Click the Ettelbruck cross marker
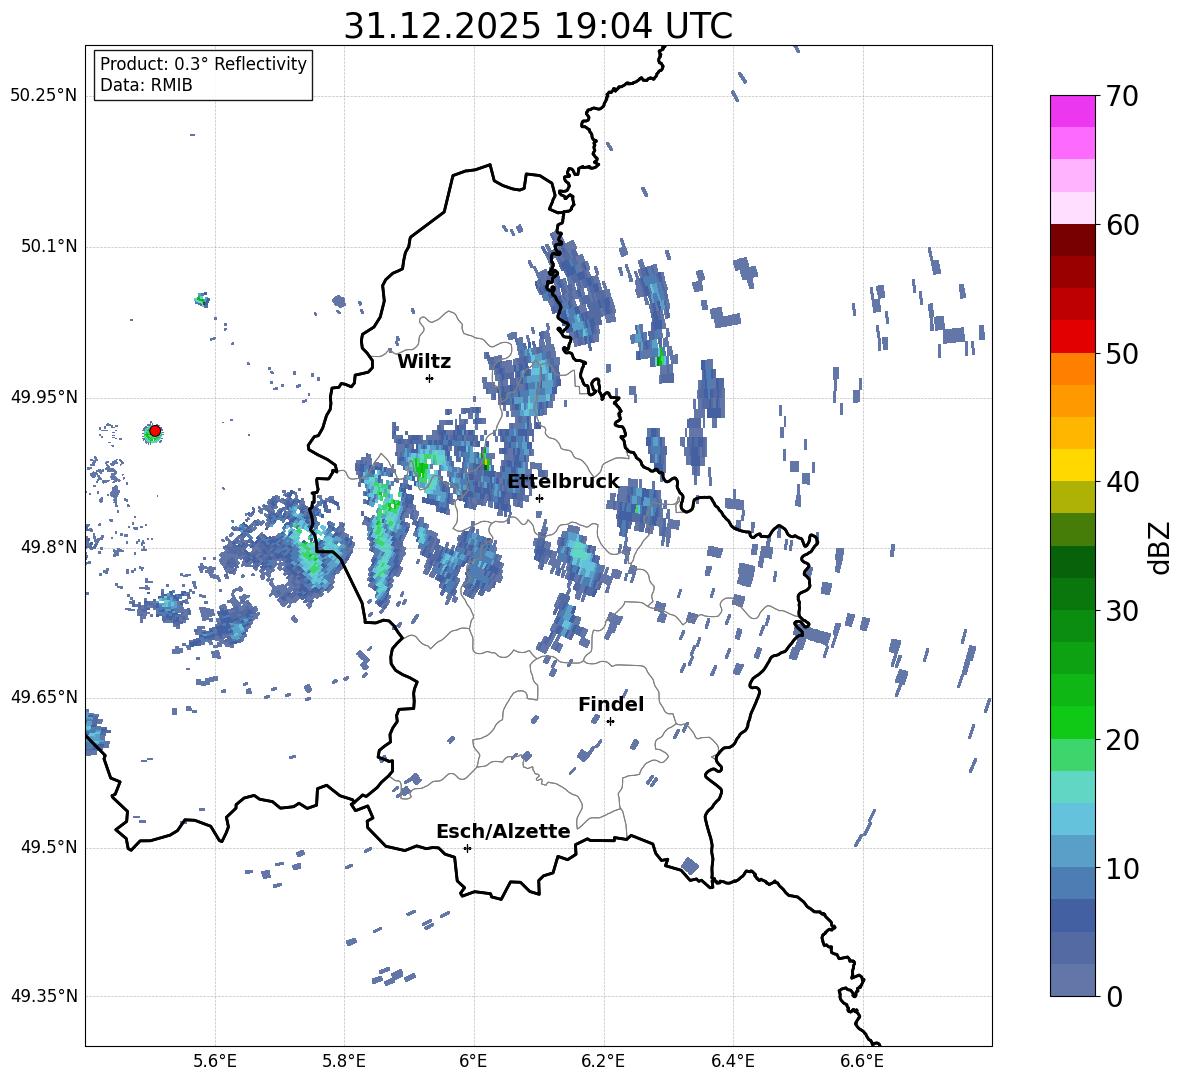This screenshot has height=1081, width=1184. point(539,498)
